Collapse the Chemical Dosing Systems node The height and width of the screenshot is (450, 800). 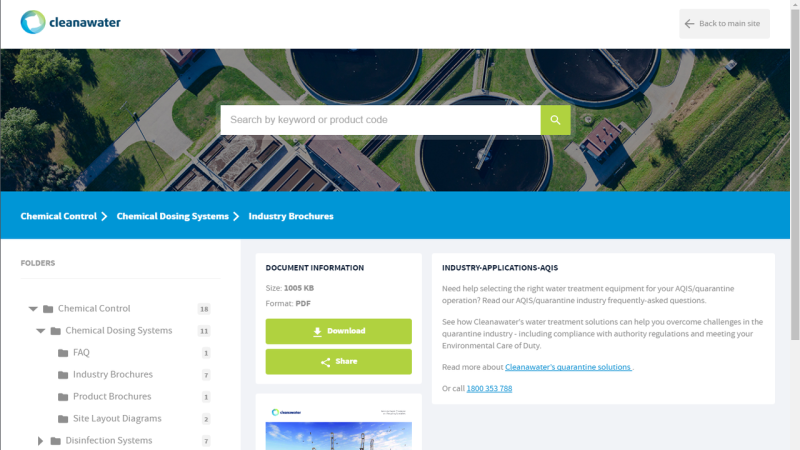click(41, 331)
